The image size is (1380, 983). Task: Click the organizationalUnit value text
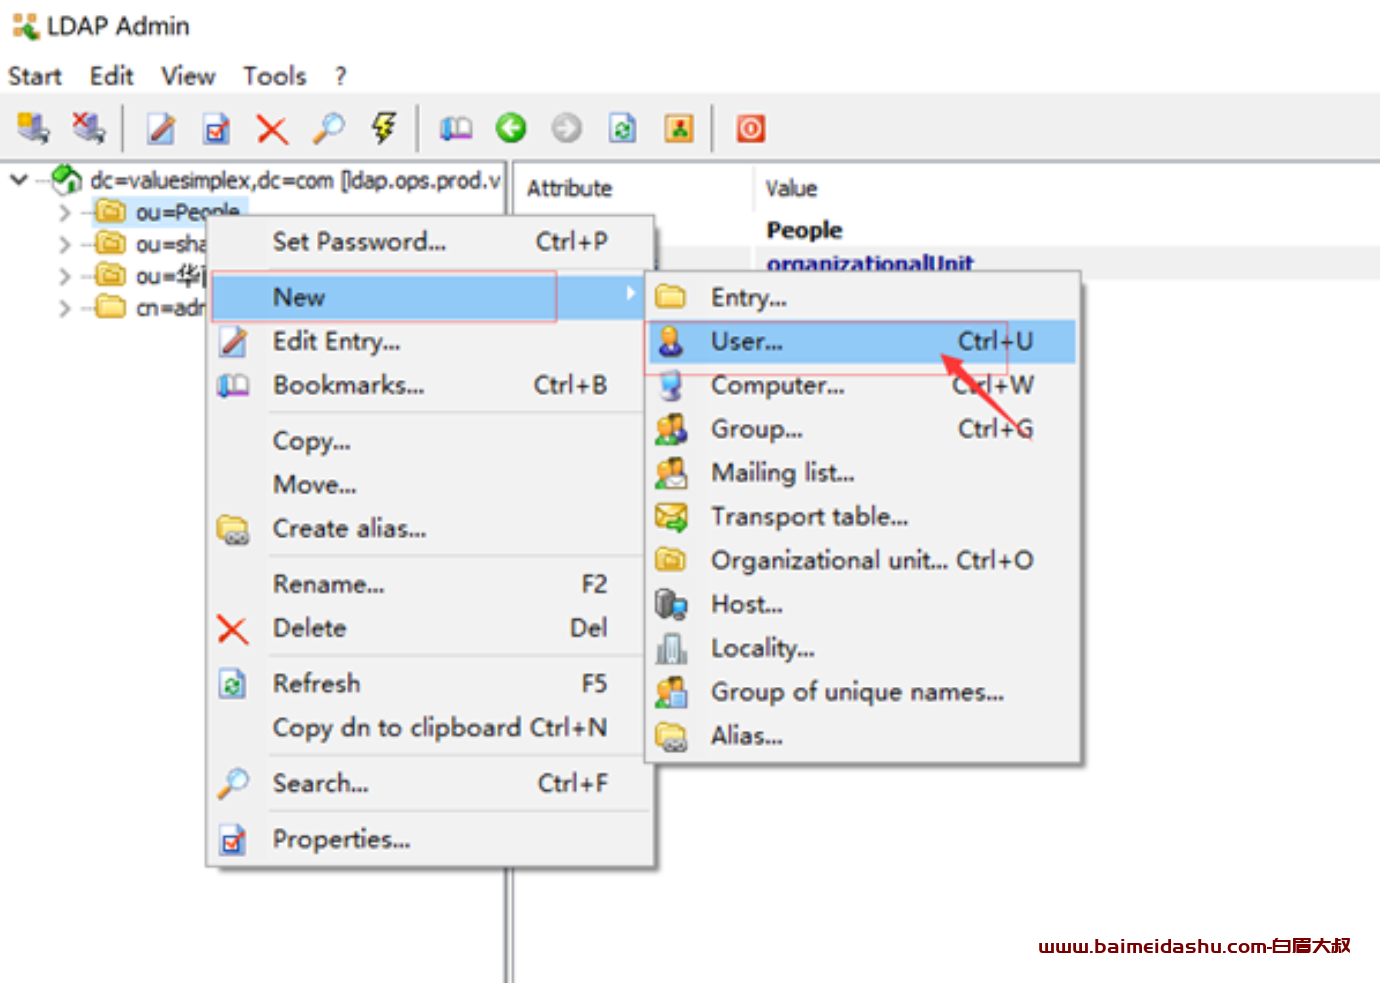coord(870,263)
